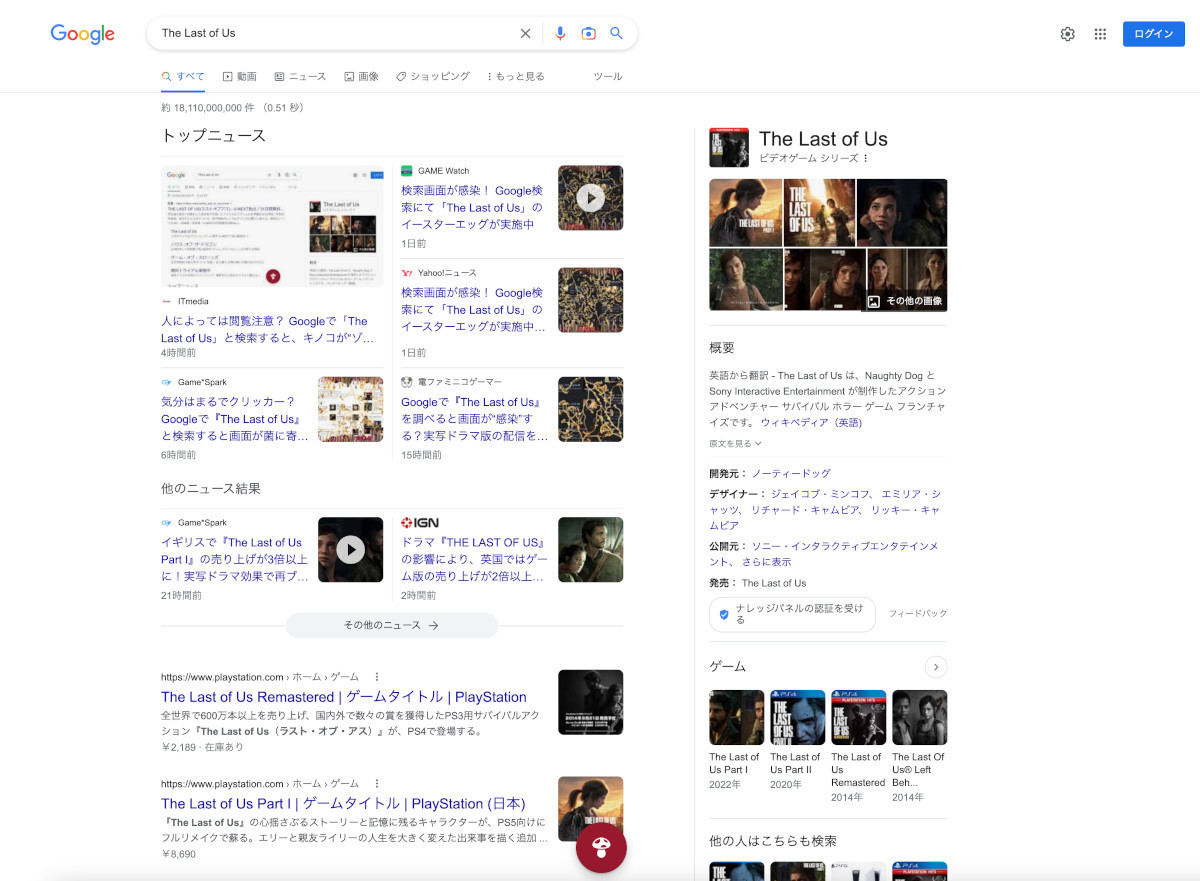Open The Last of Us Part I result thumbnail
The image size is (1200, 881).
(590, 809)
